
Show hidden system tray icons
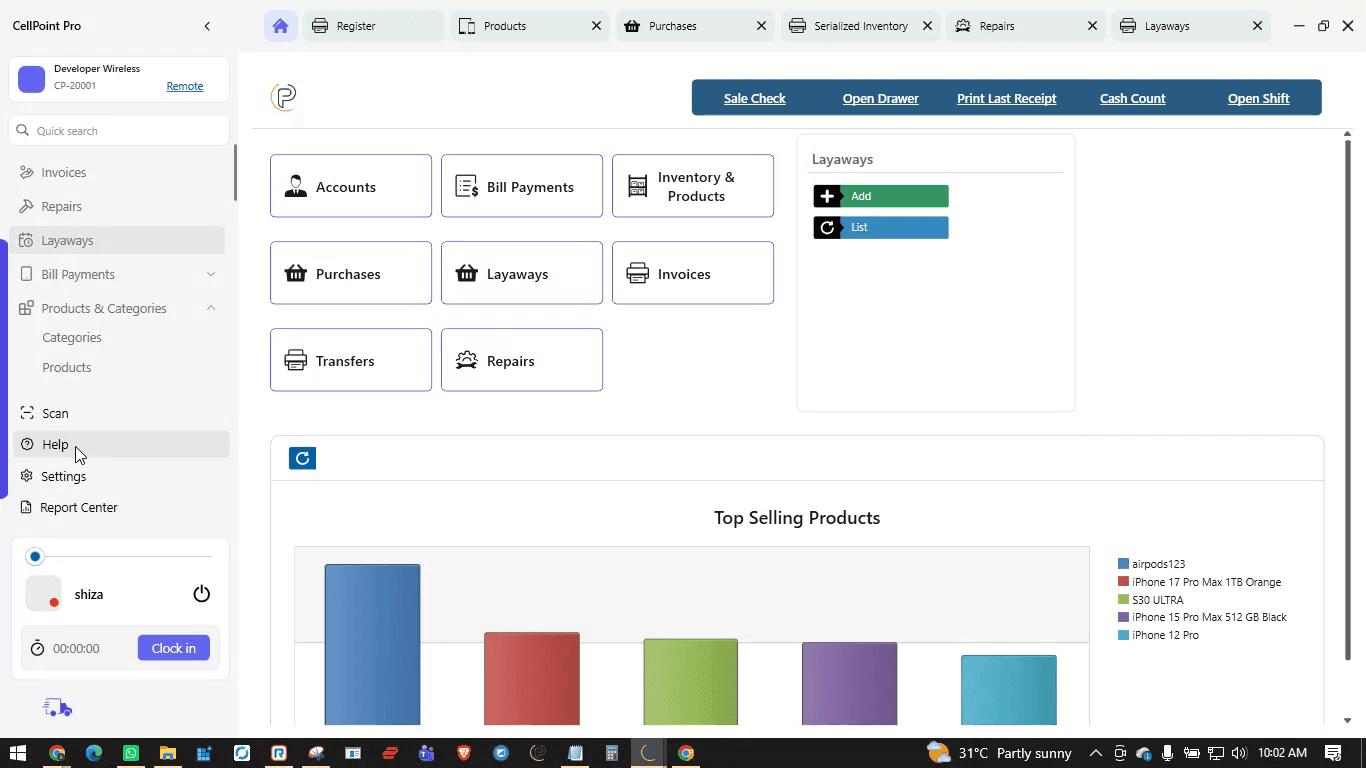coord(1096,753)
